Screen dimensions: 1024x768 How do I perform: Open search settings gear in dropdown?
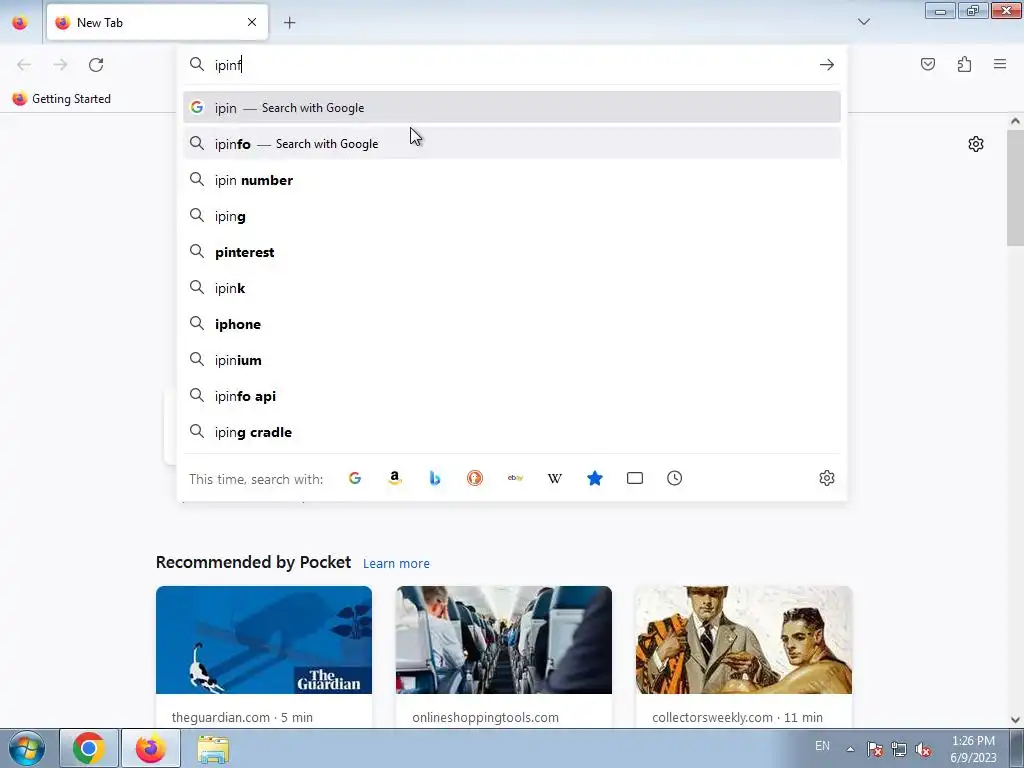(827, 478)
